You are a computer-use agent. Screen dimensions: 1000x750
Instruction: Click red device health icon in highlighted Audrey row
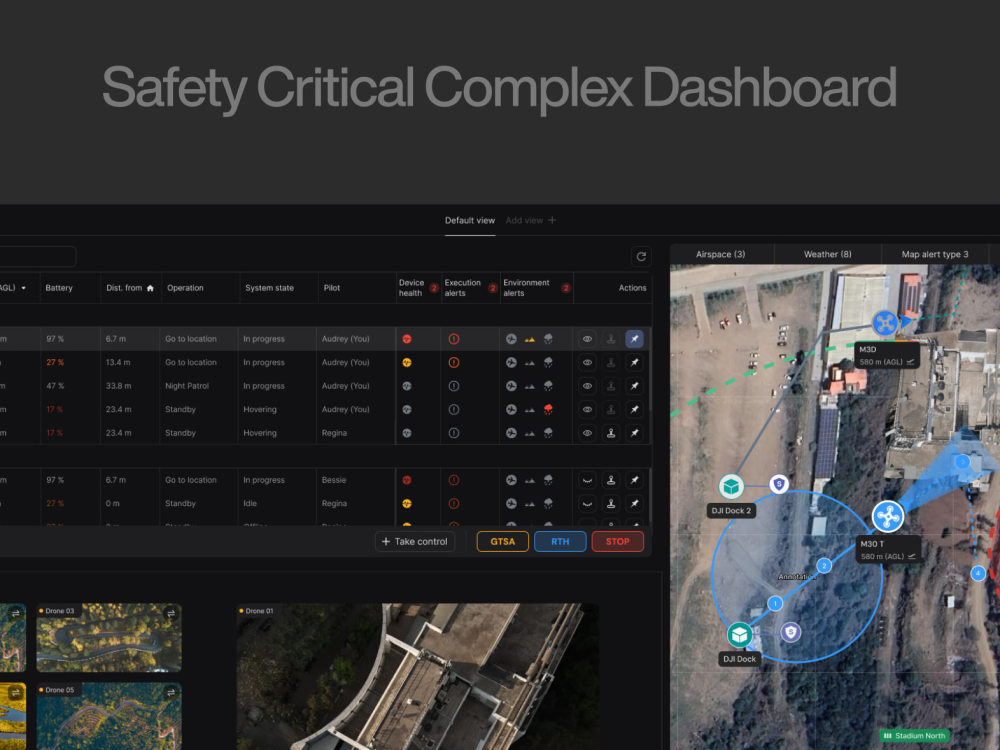pyautogui.click(x=407, y=339)
